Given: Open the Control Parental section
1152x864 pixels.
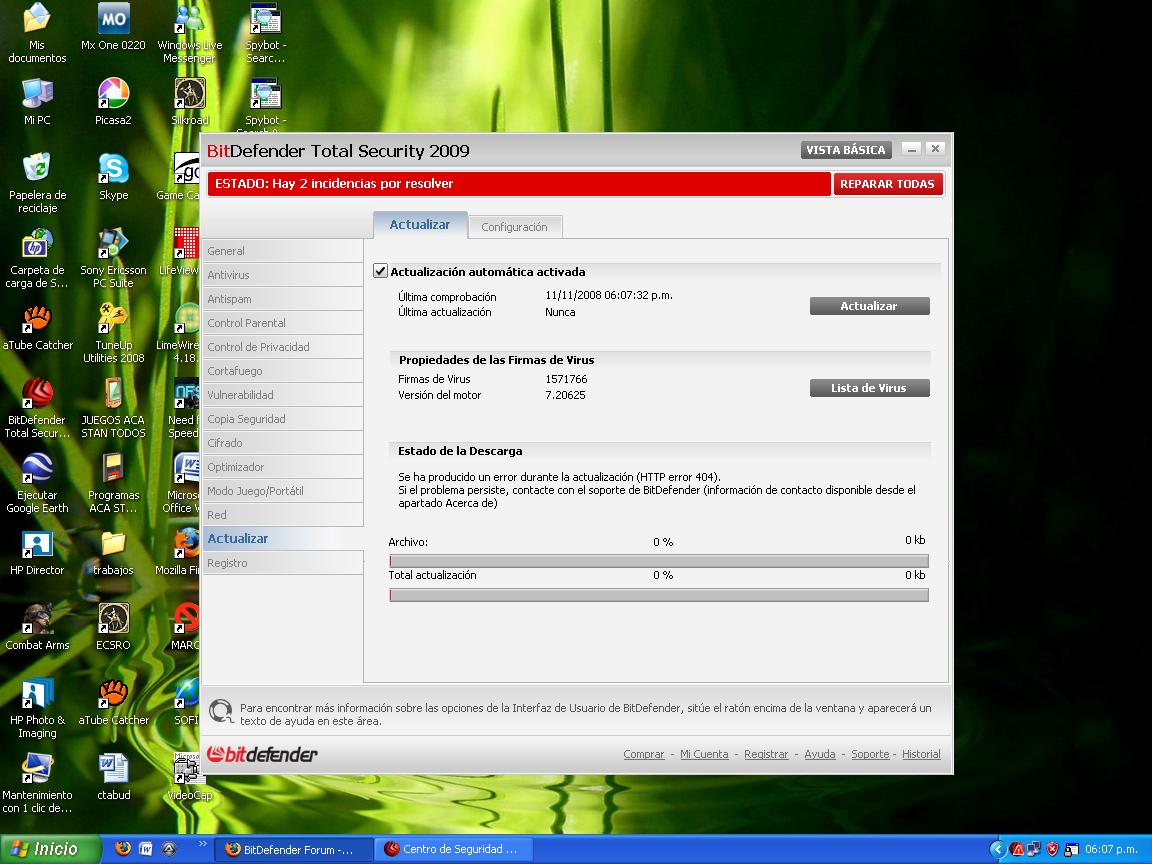Looking at the screenshot, I should [282, 323].
